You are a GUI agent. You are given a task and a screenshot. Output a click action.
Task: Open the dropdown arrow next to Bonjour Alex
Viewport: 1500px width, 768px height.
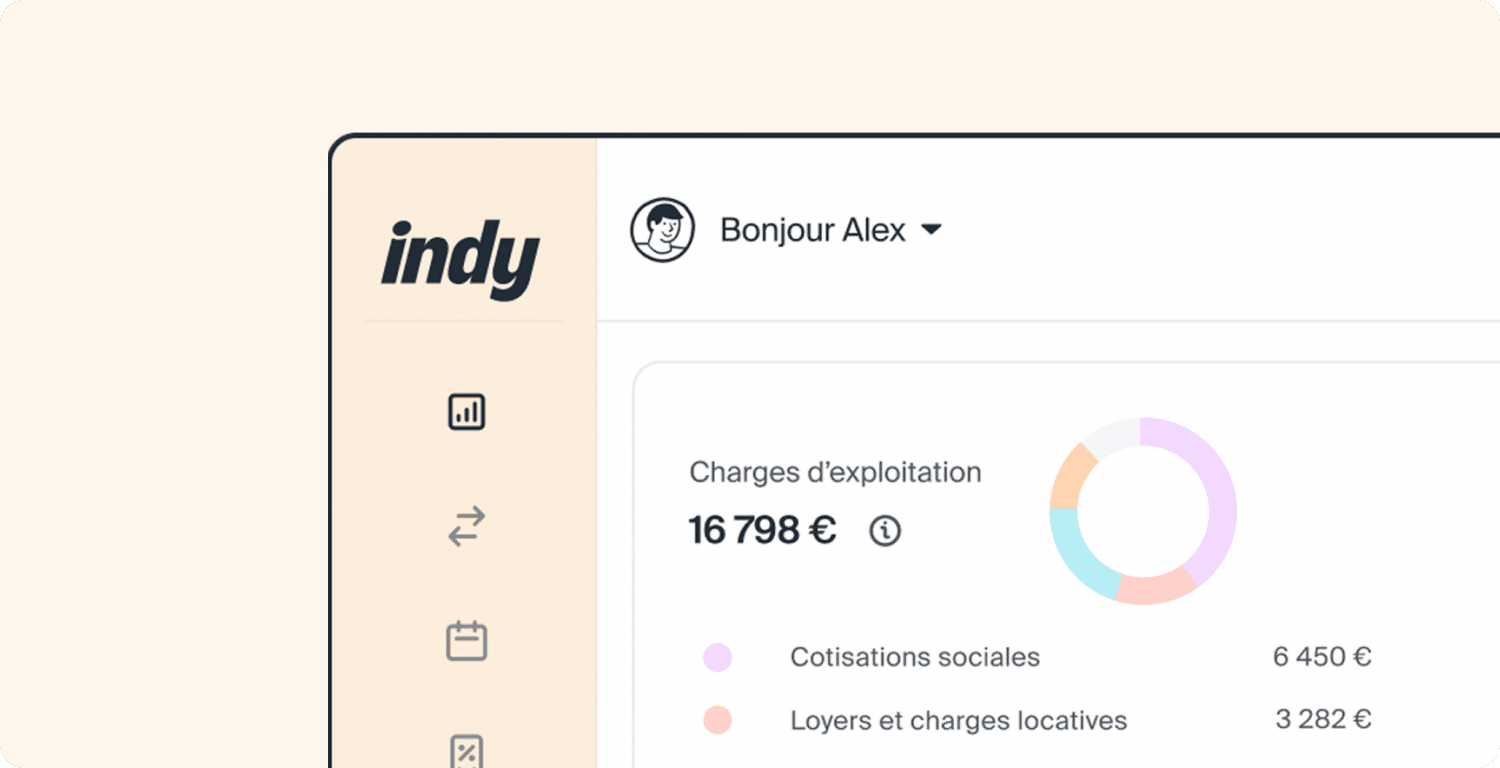[x=931, y=229]
